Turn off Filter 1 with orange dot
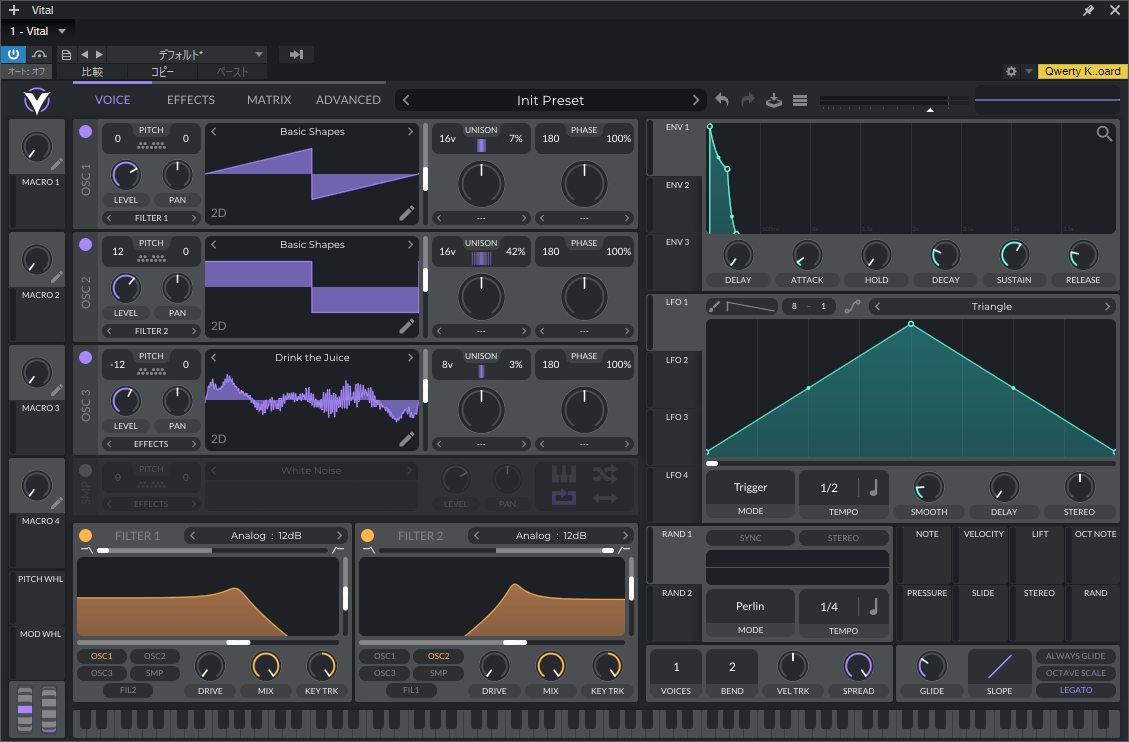This screenshot has height=742, width=1129. [86, 535]
